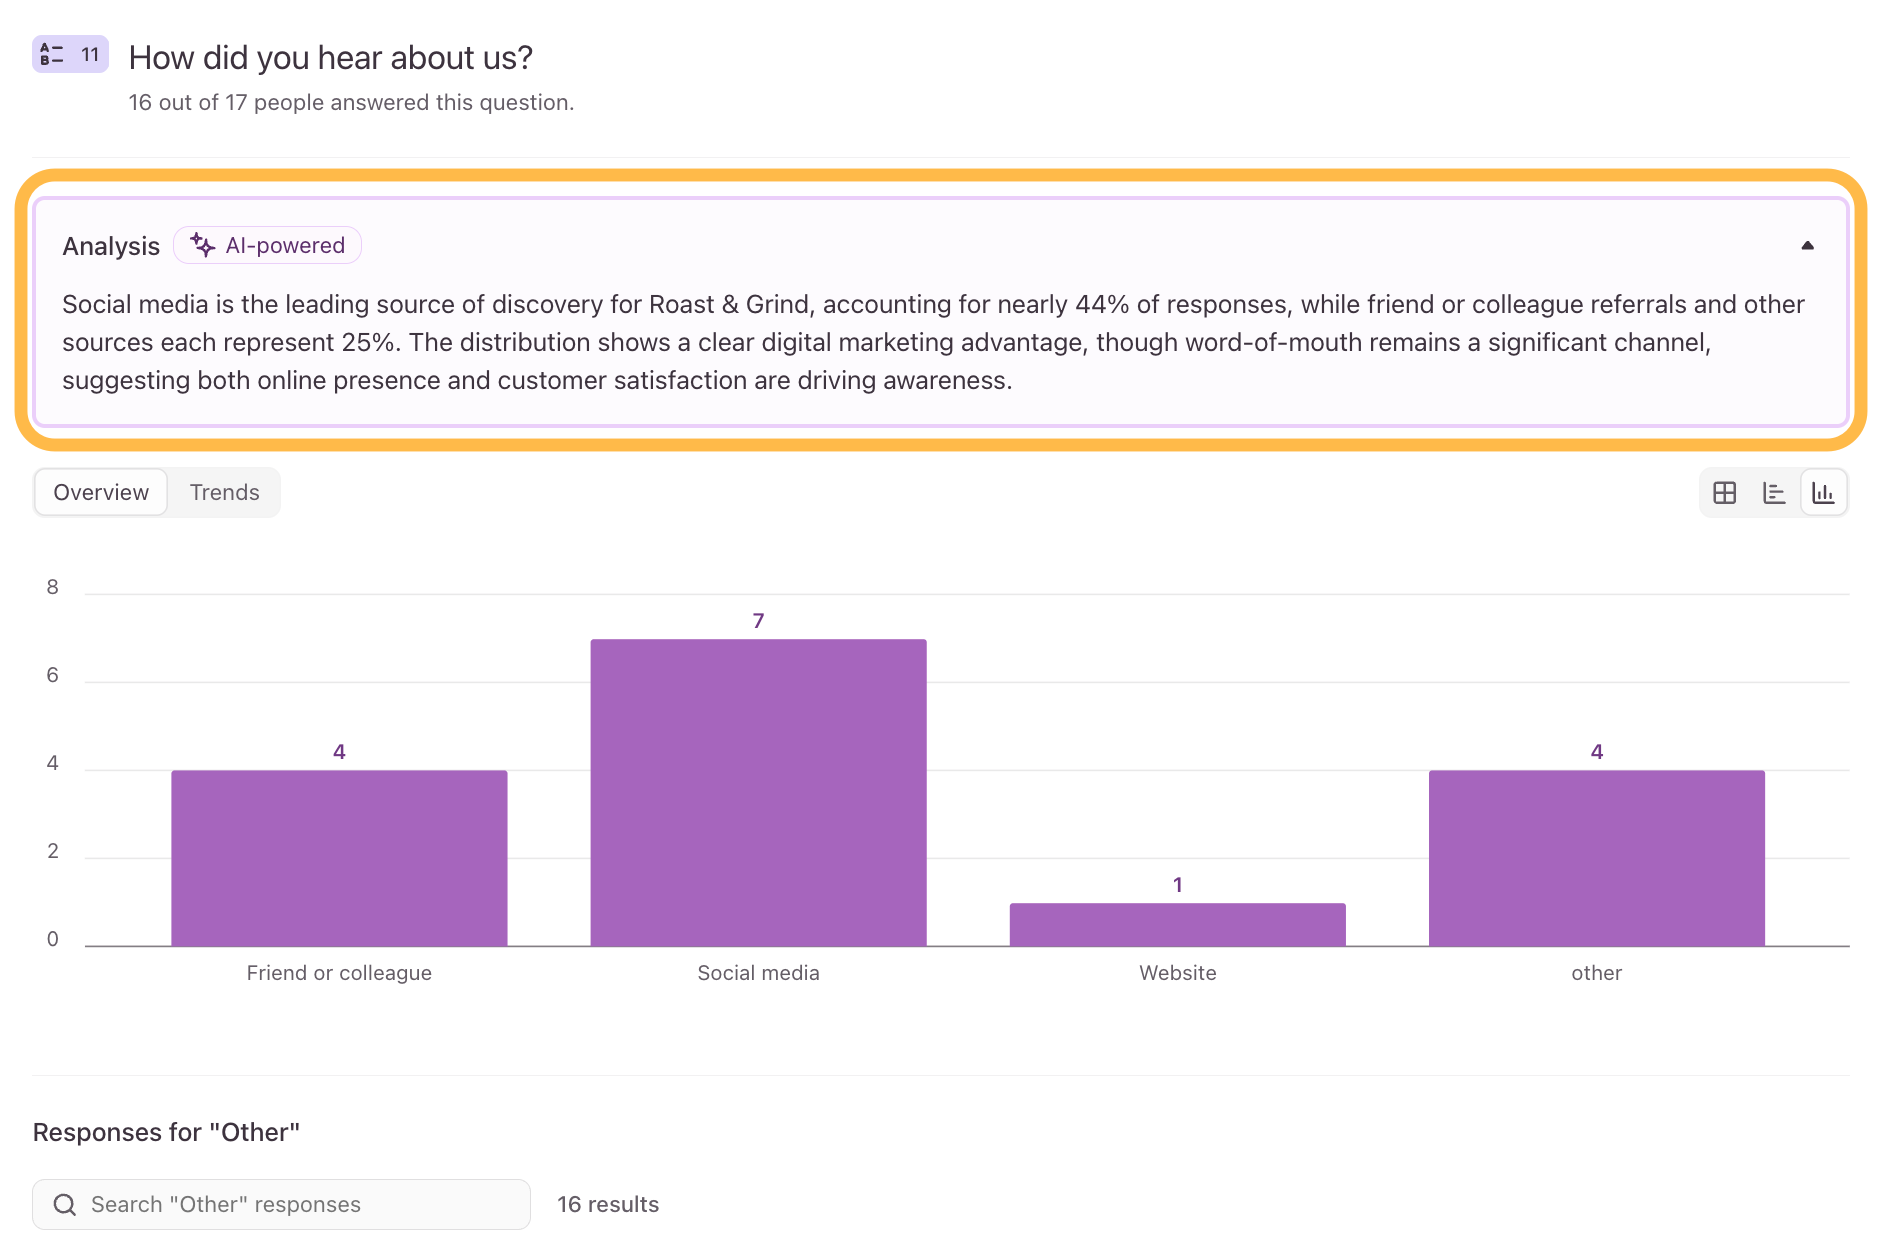Click the Social media axis label
1886x1240 pixels.
[758, 973]
